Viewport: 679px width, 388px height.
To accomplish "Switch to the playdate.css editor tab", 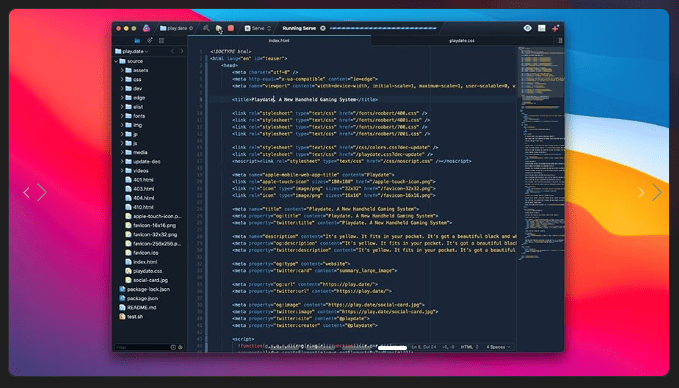I will coord(462,41).
